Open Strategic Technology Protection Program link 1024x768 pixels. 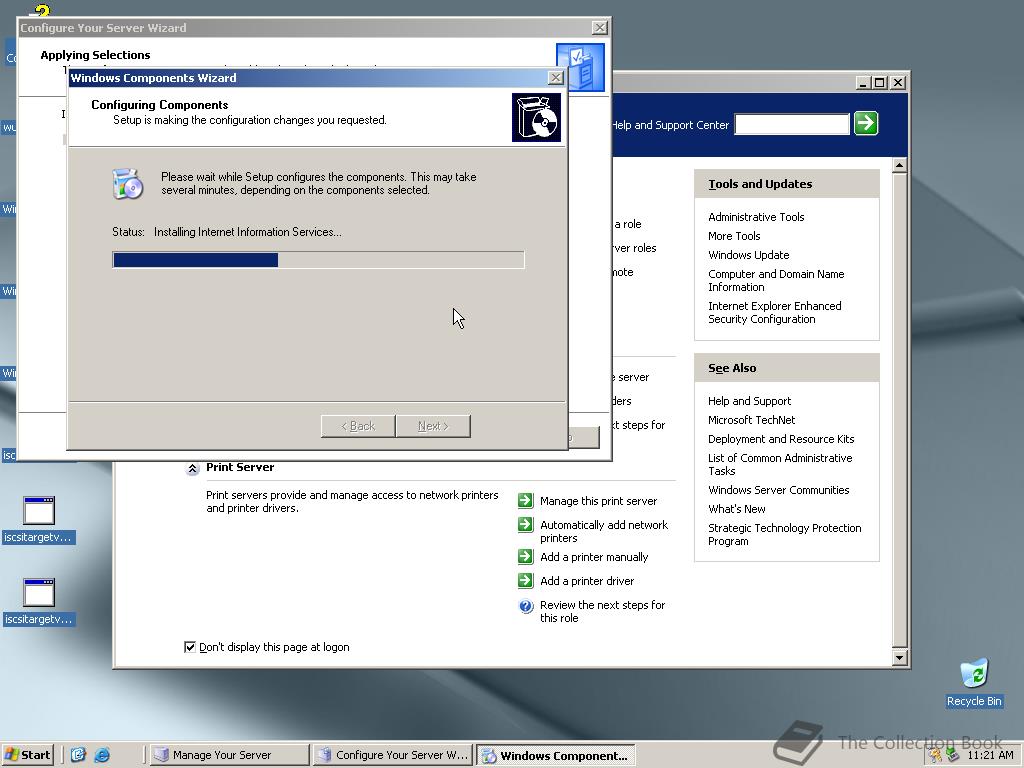pos(784,534)
